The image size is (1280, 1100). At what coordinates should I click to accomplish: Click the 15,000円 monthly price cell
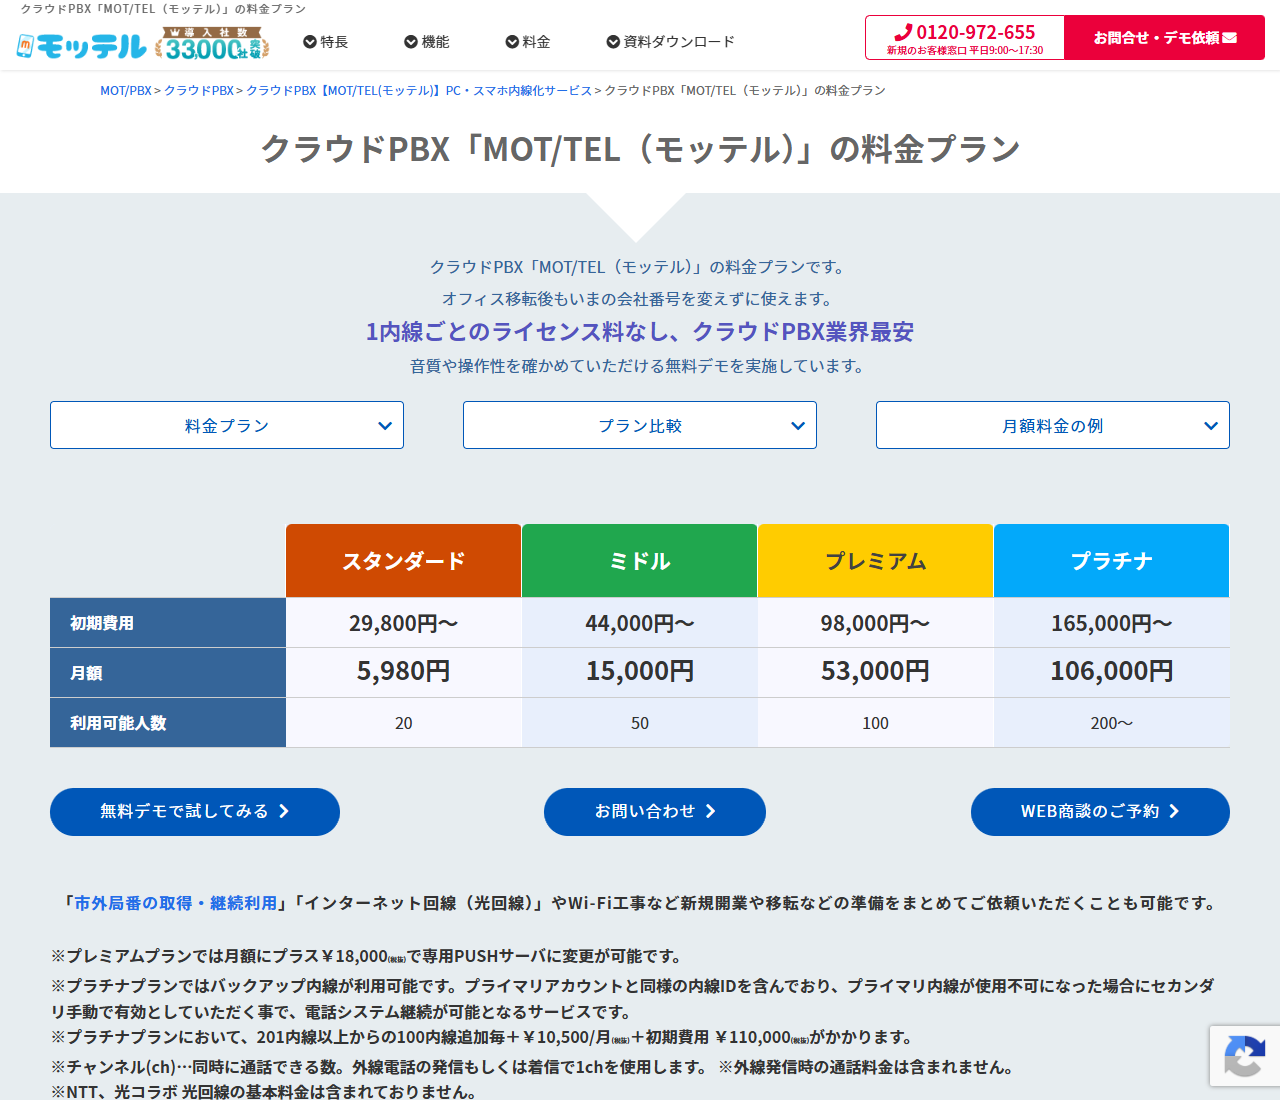point(640,672)
